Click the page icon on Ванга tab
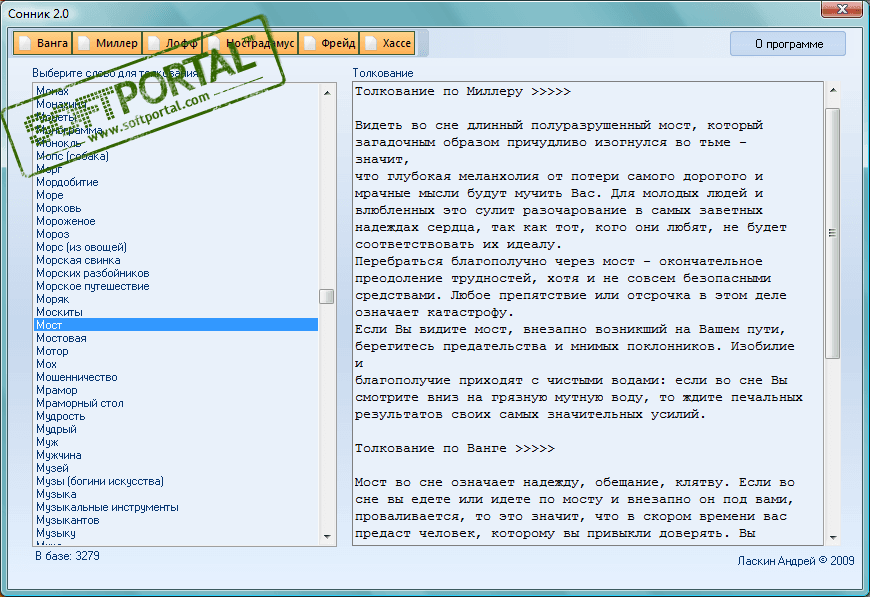 click(x=25, y=43)
